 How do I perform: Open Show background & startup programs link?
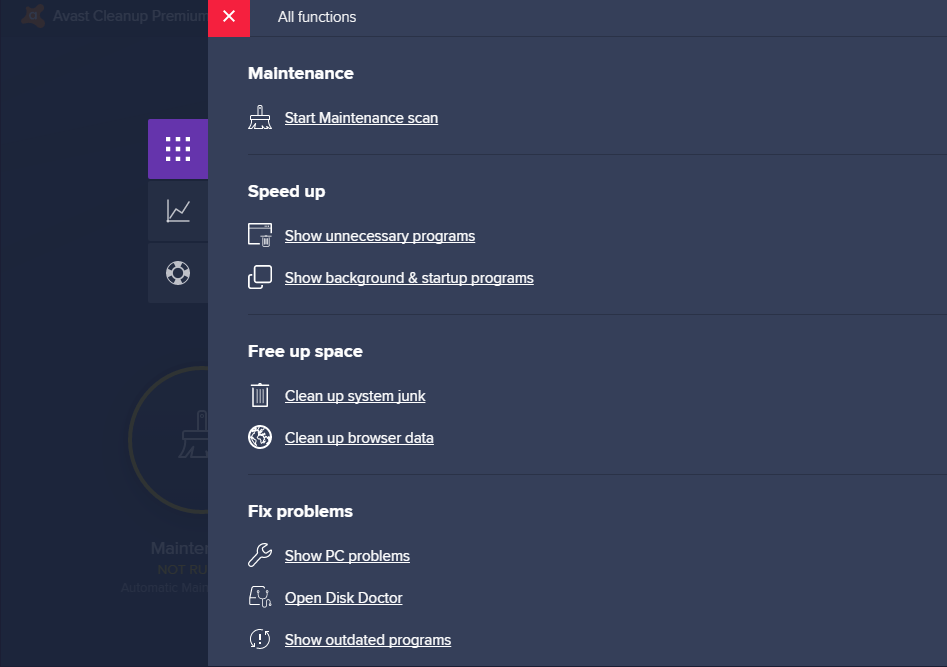pos(409,278)
